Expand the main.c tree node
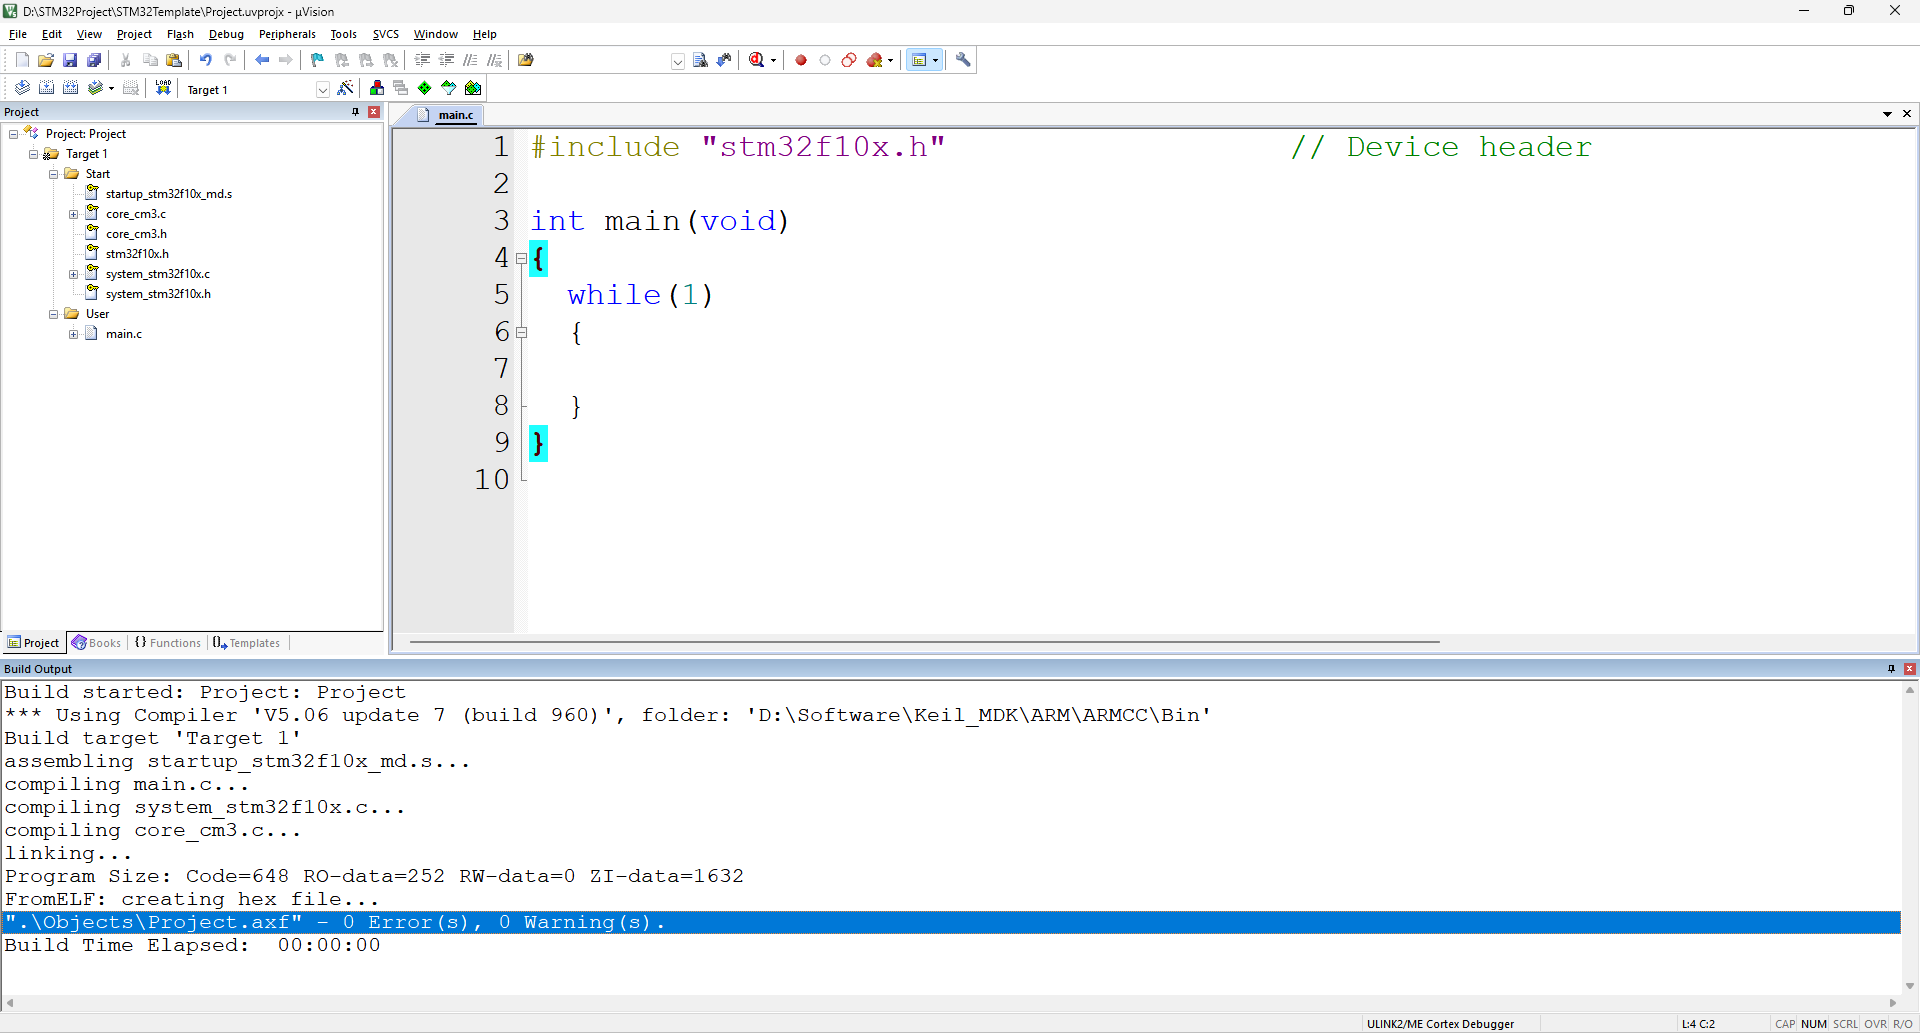Screen dimensions: 1920x1033 click(73, 334)
